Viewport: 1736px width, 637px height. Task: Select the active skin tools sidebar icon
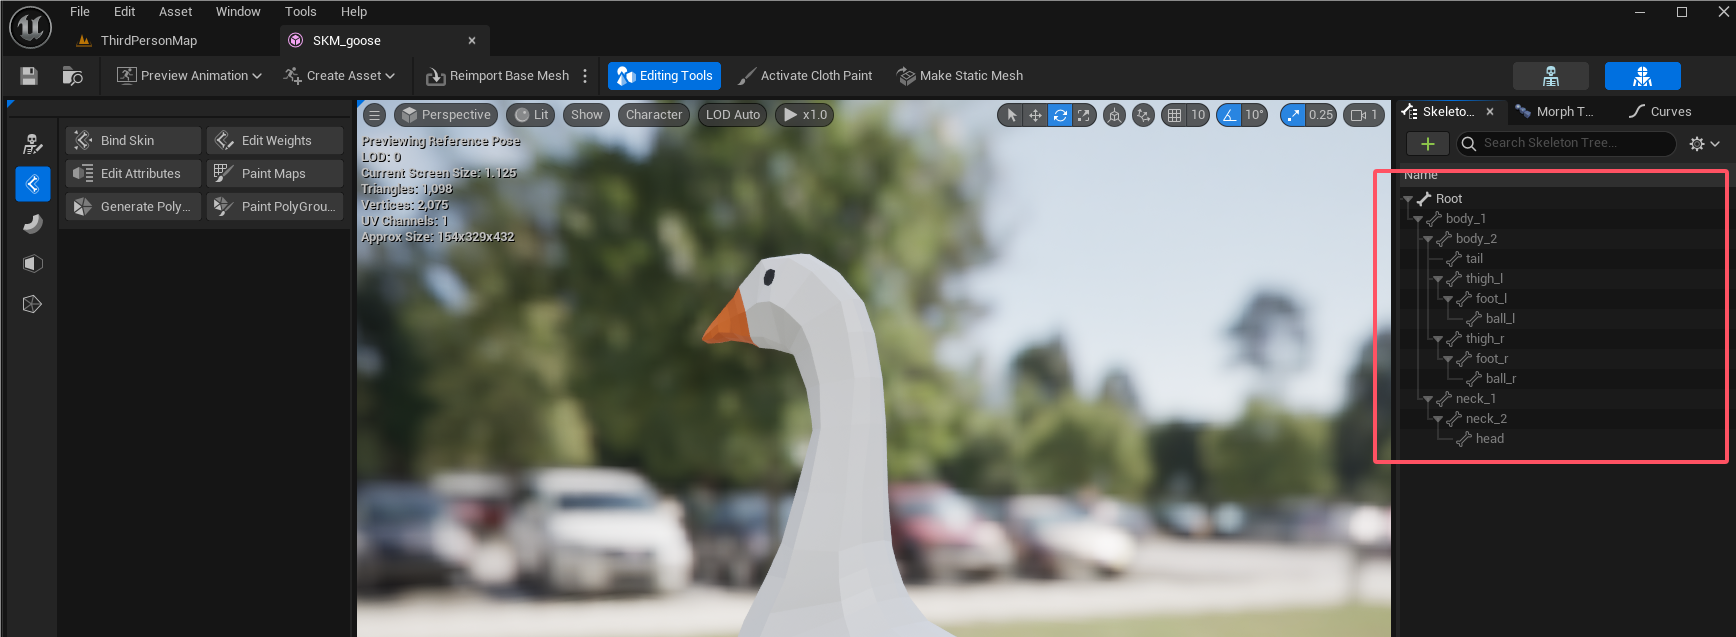(x=32, y=183)
